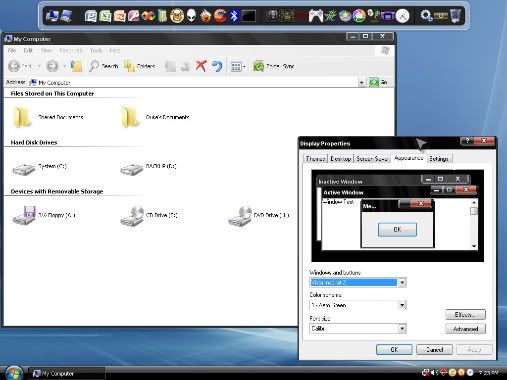
Task: Click Cancel in Display Properties
Action: pos(435,349)
